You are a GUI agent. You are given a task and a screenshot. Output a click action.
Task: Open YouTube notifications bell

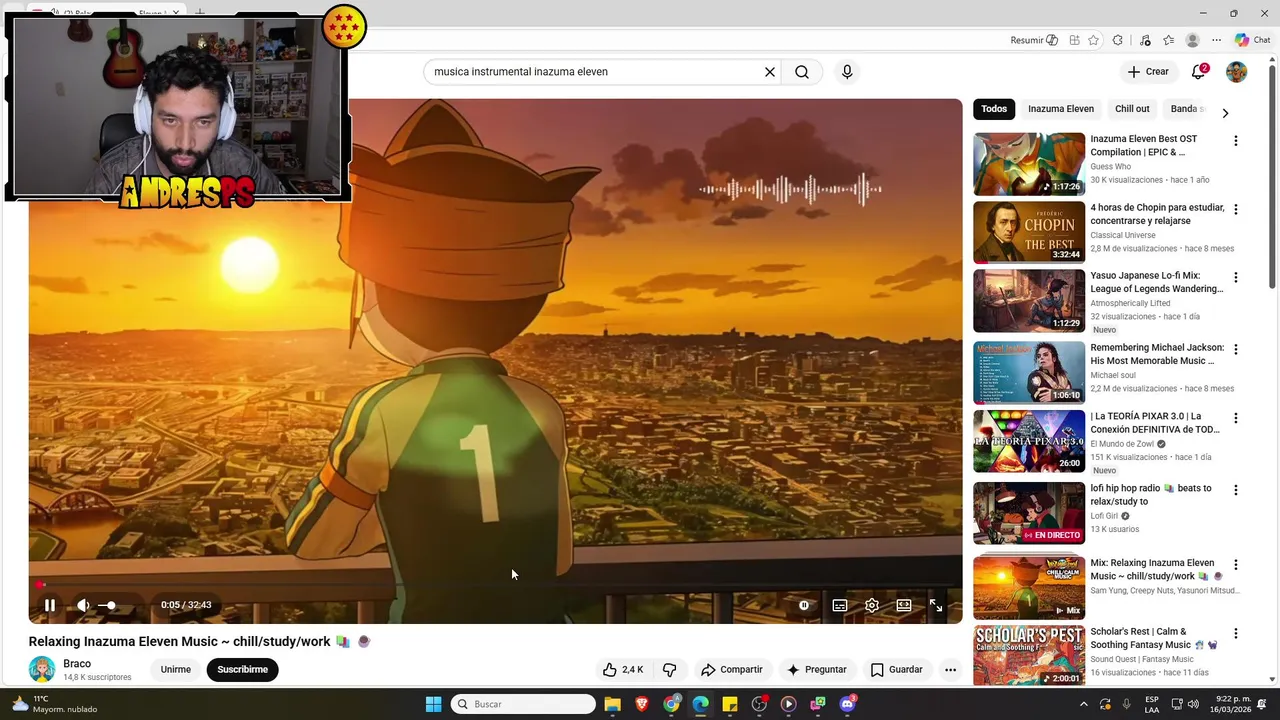pos(1198,72)
